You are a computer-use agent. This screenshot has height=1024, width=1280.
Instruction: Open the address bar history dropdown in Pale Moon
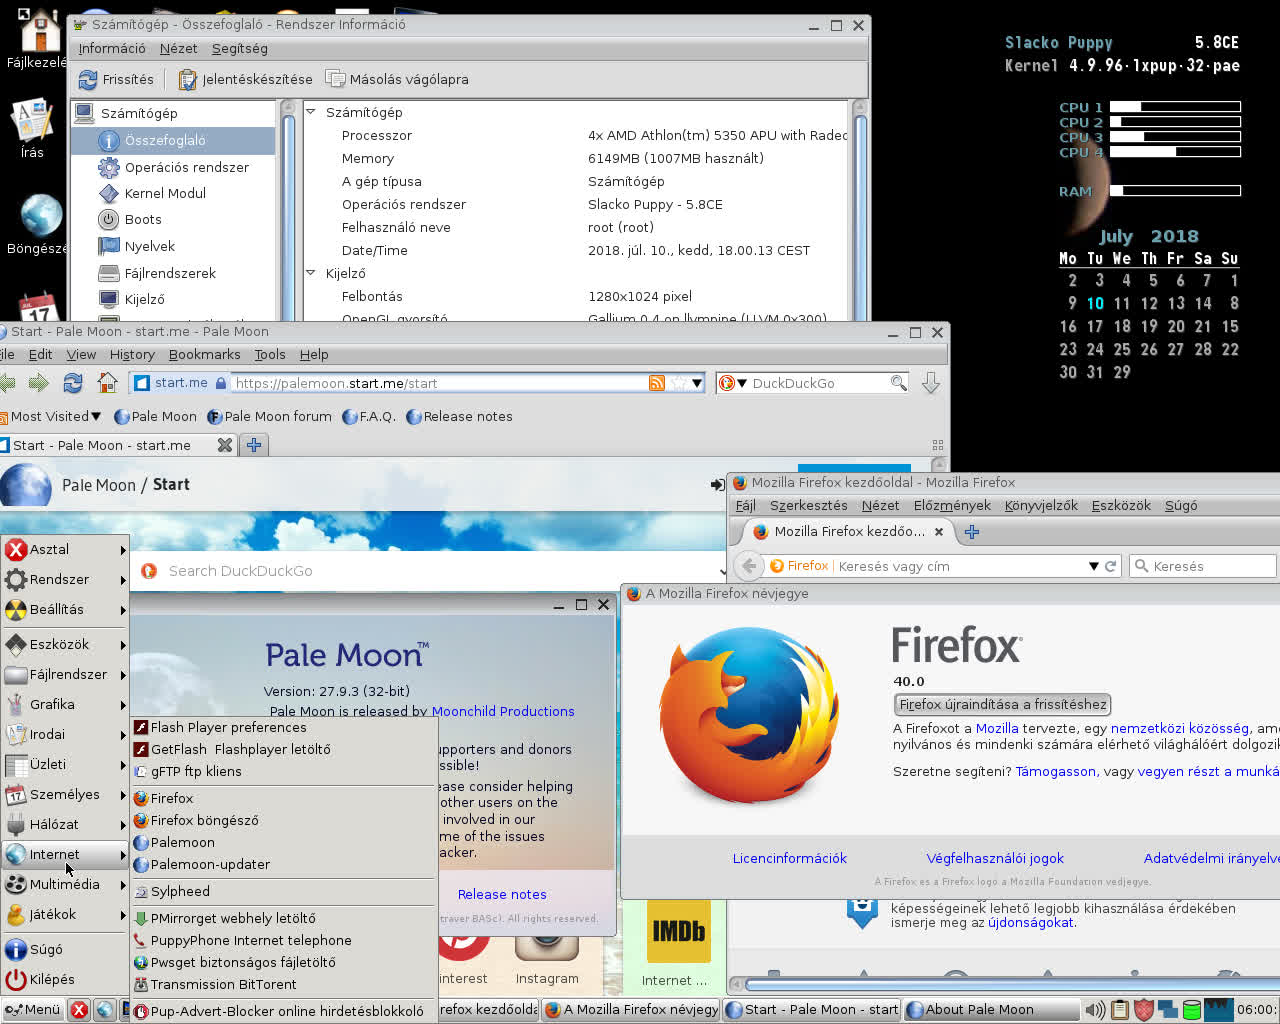click(x=697, y=383)
